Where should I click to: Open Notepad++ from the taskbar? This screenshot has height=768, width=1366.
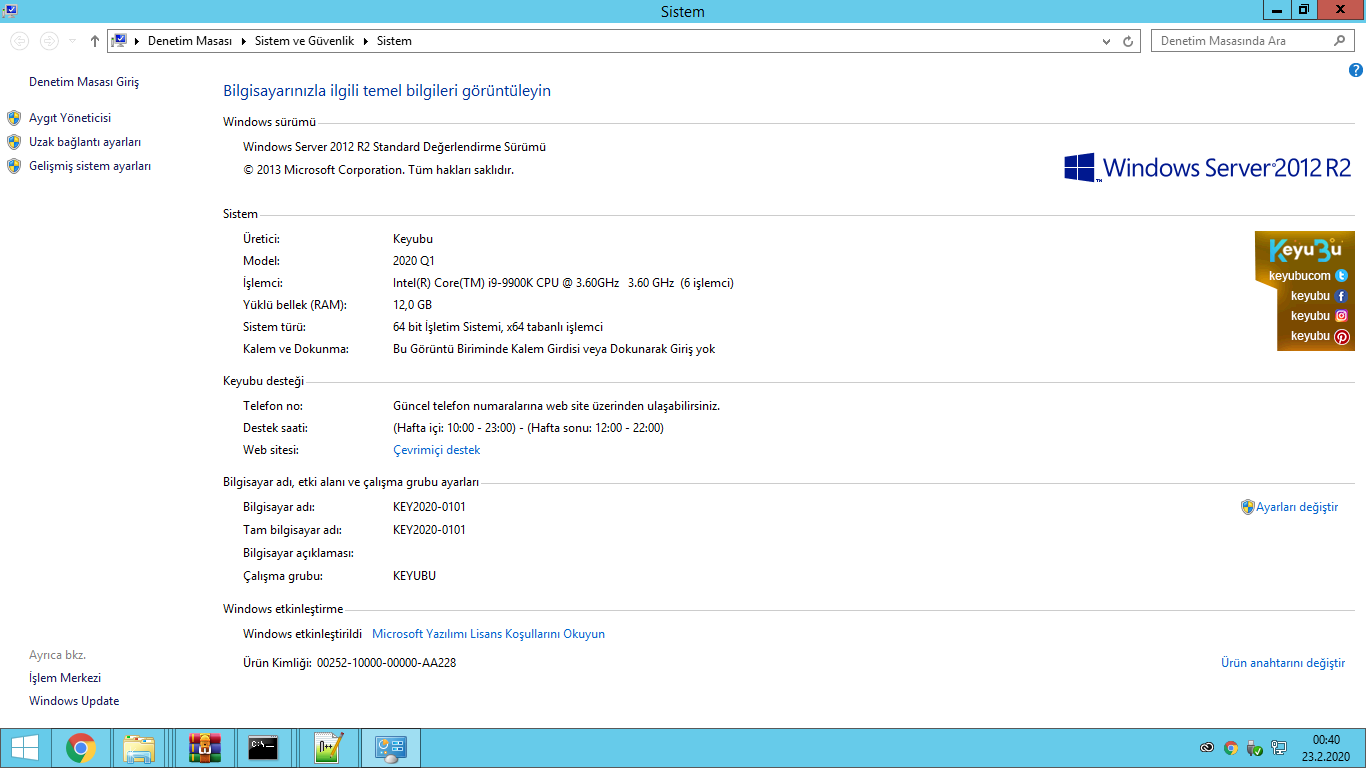pos(328,748)
